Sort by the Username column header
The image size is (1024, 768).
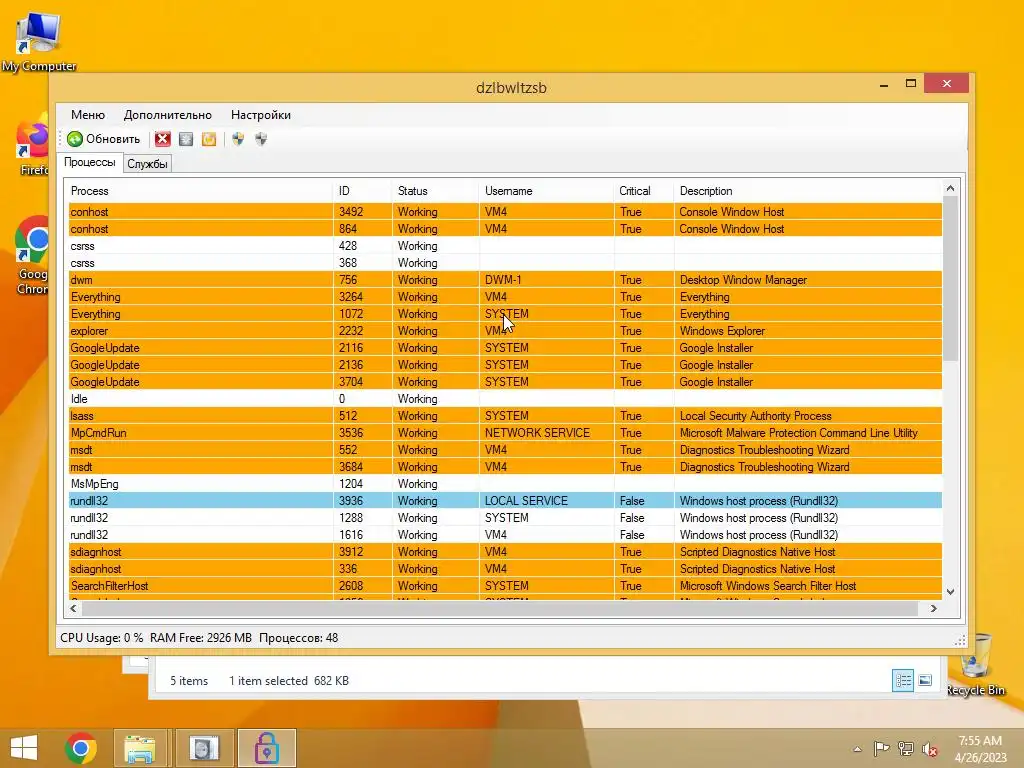pyautogui.click(x=546, y=191)
